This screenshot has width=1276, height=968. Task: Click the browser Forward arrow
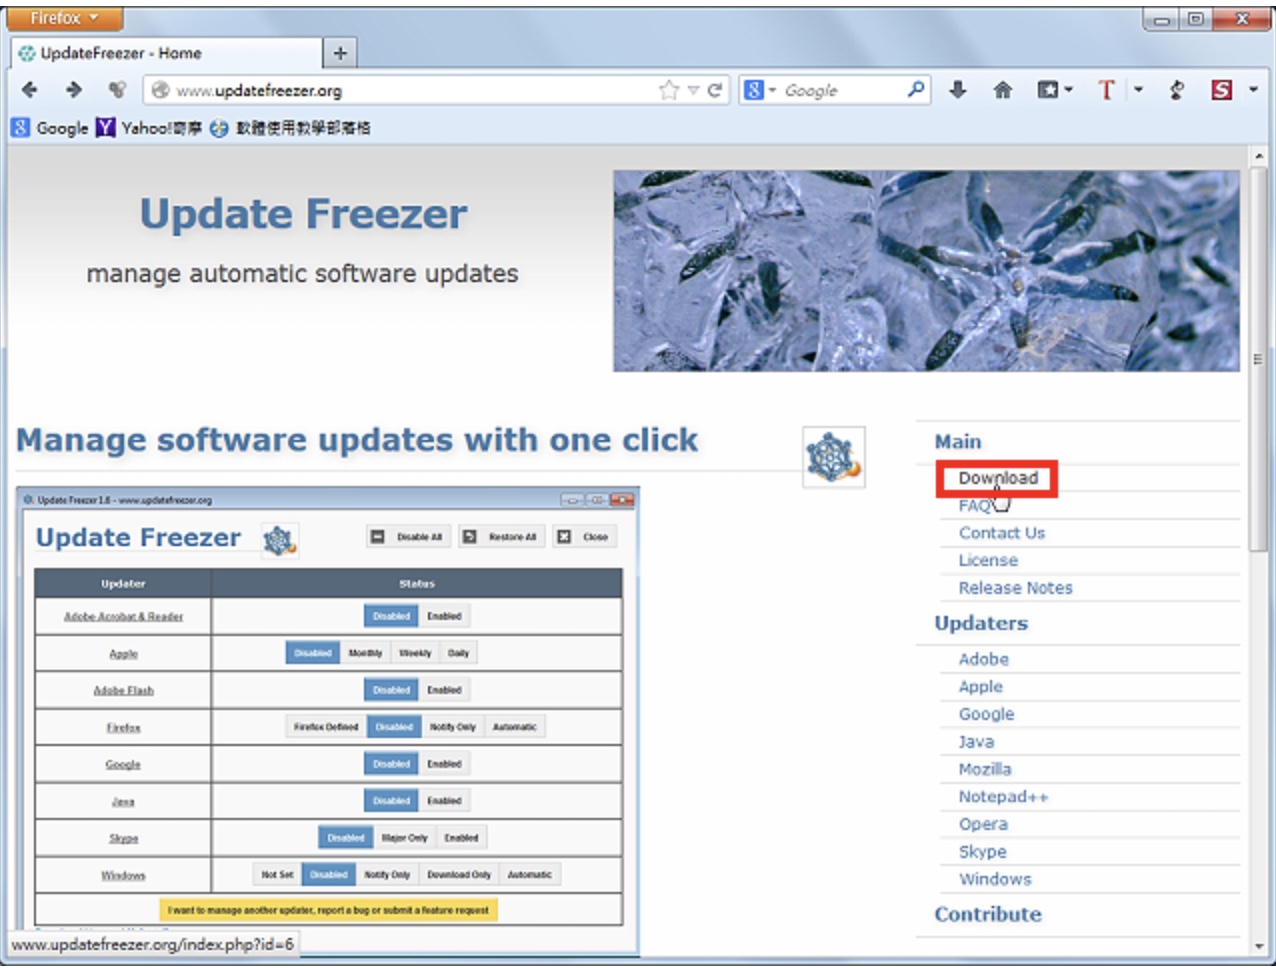tap(73, 90)
